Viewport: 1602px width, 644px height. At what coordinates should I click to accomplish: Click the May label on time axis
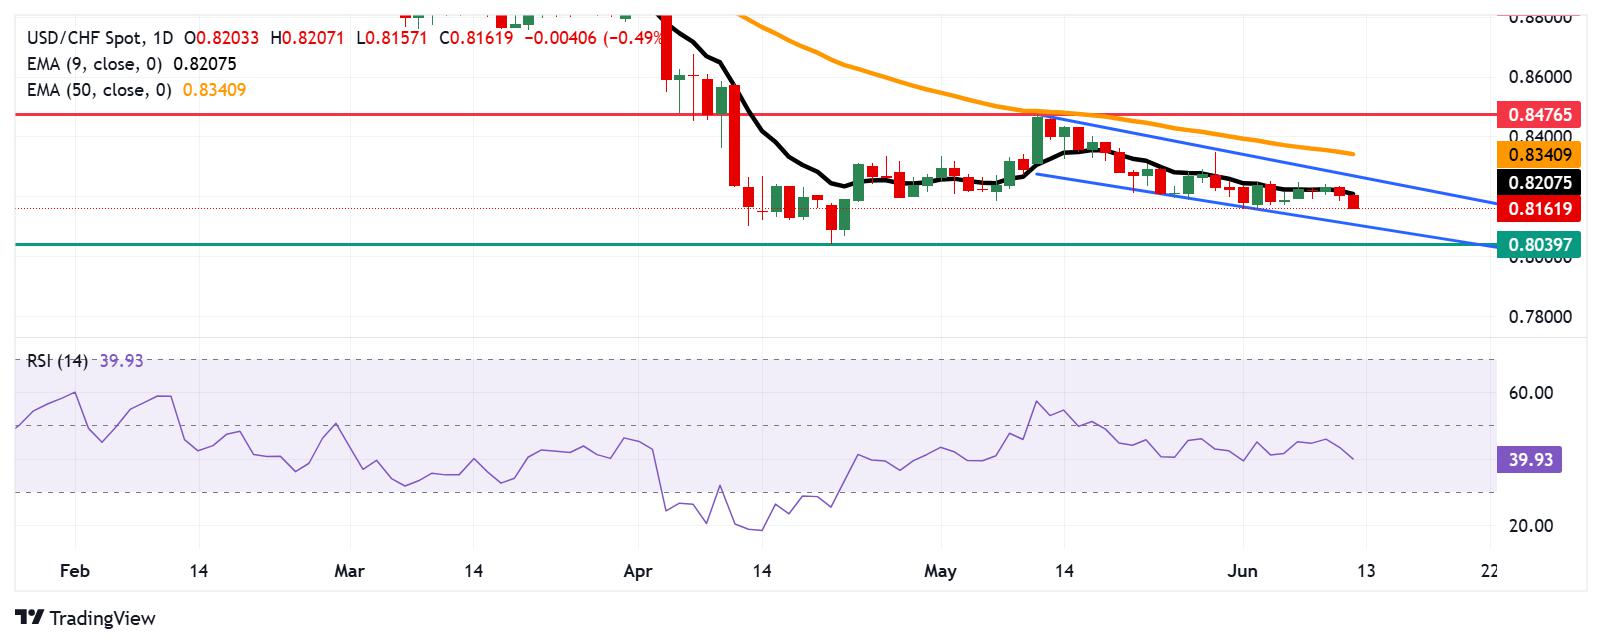940,571
